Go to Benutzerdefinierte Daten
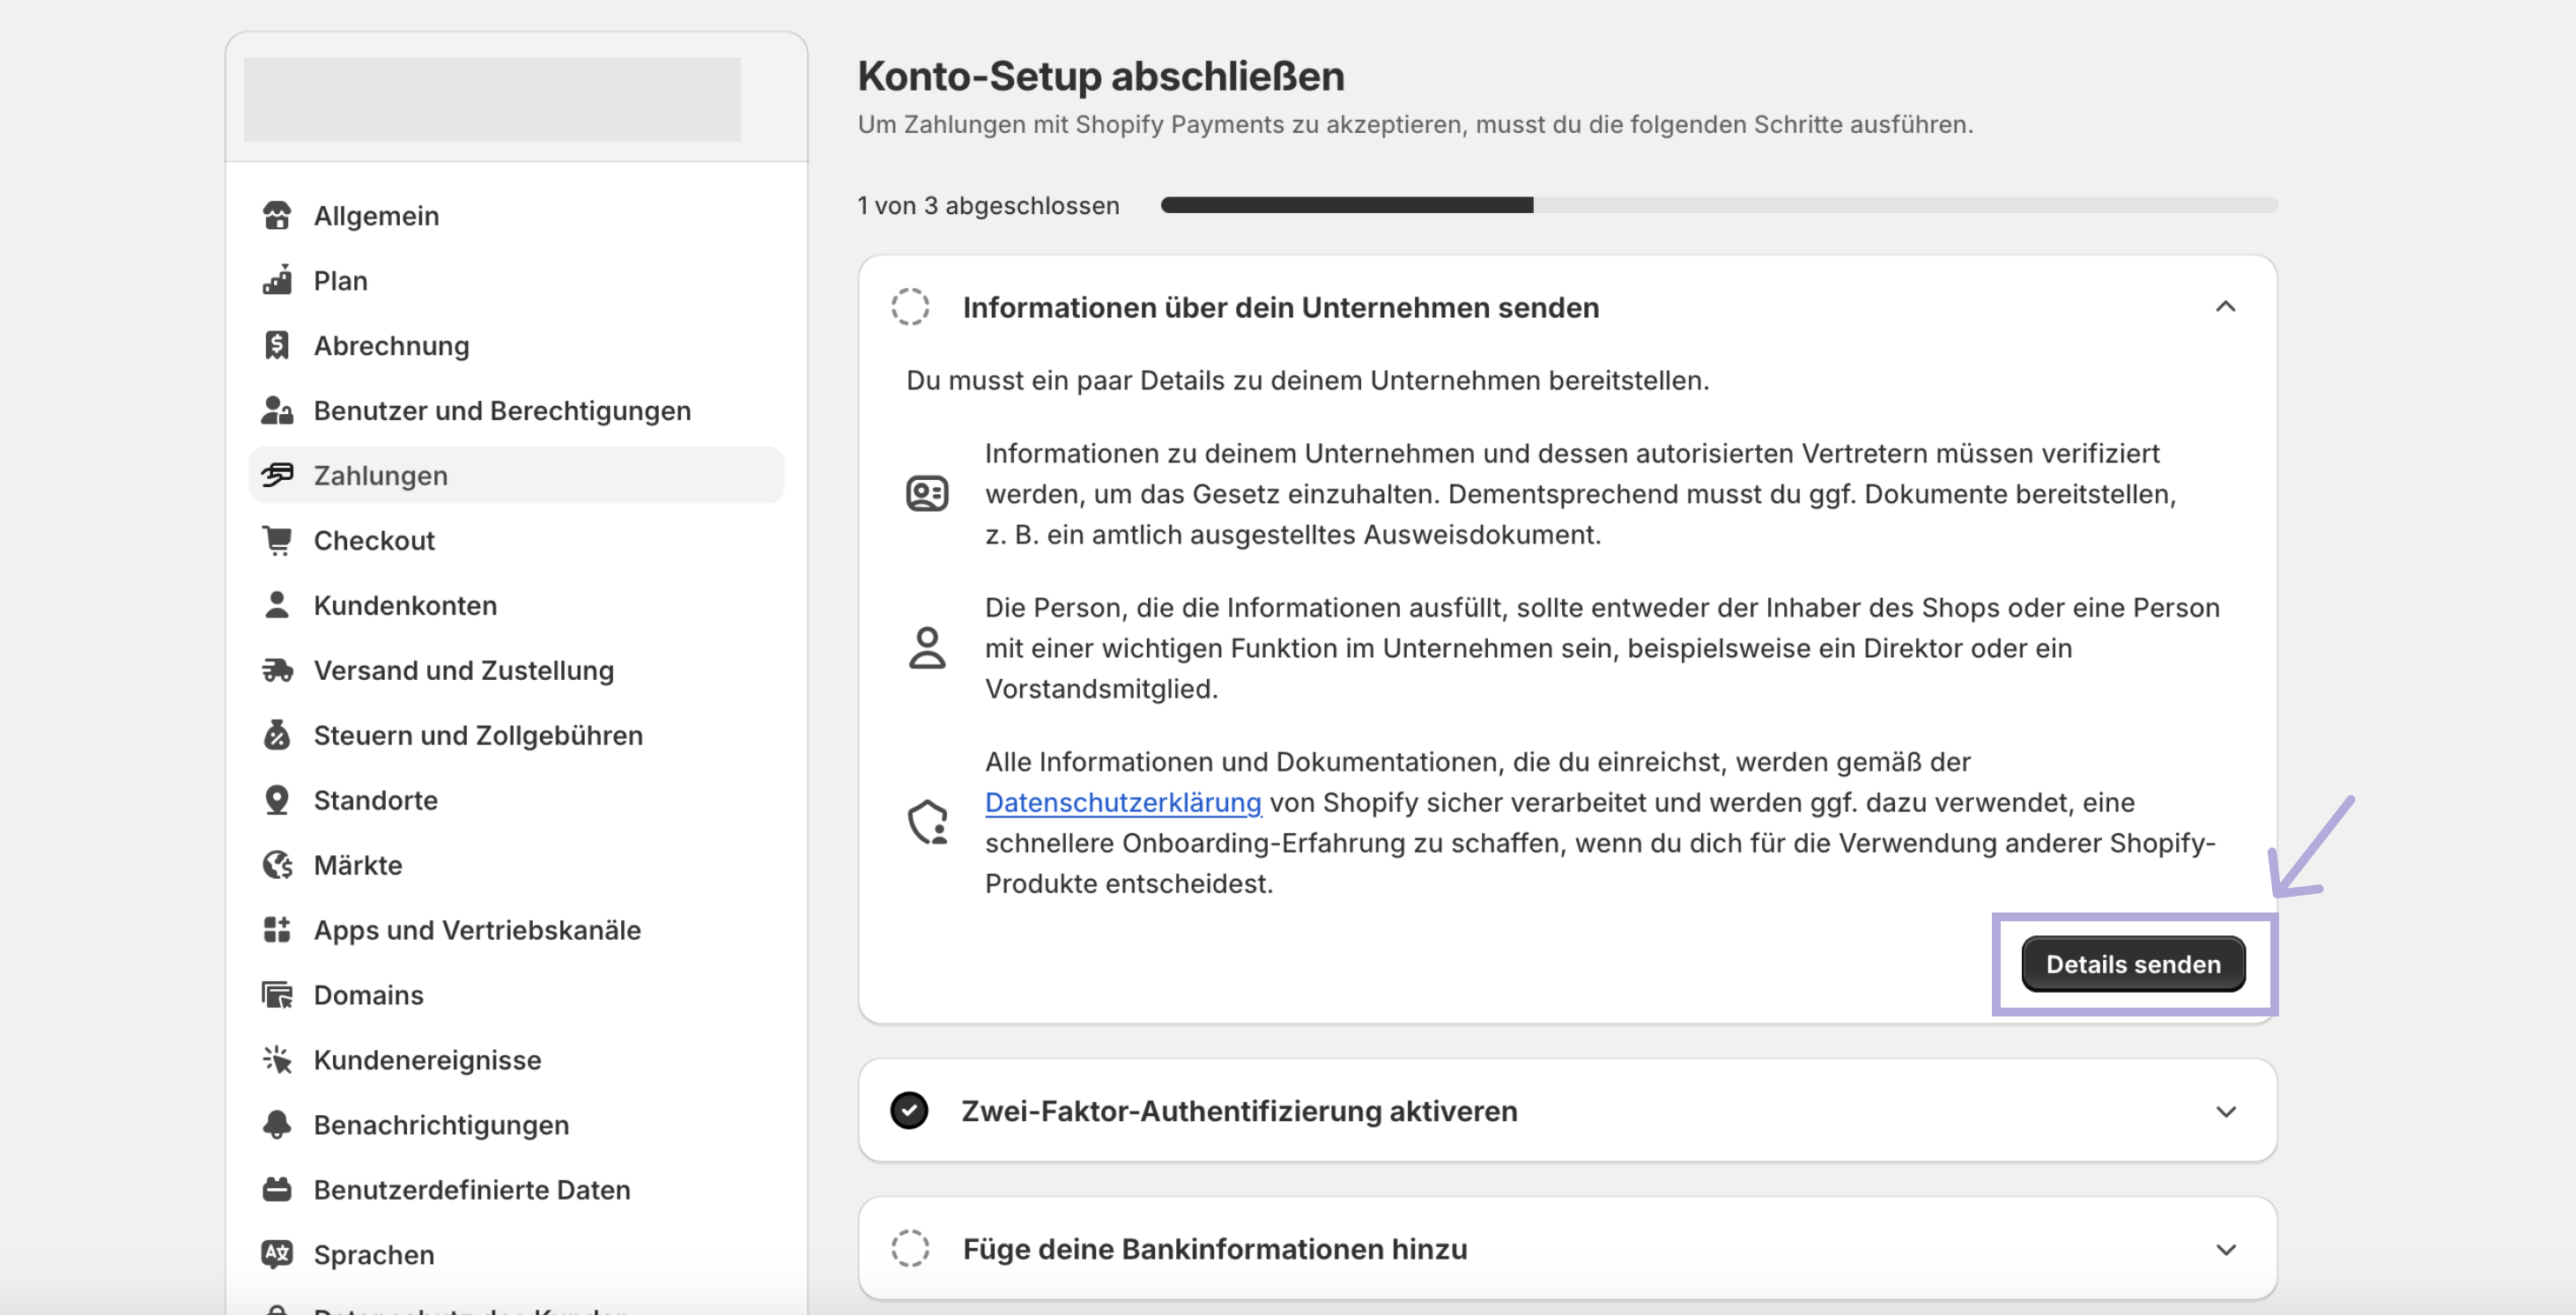This screenshot has width=2576, height=1315. tap(516, 1190)
